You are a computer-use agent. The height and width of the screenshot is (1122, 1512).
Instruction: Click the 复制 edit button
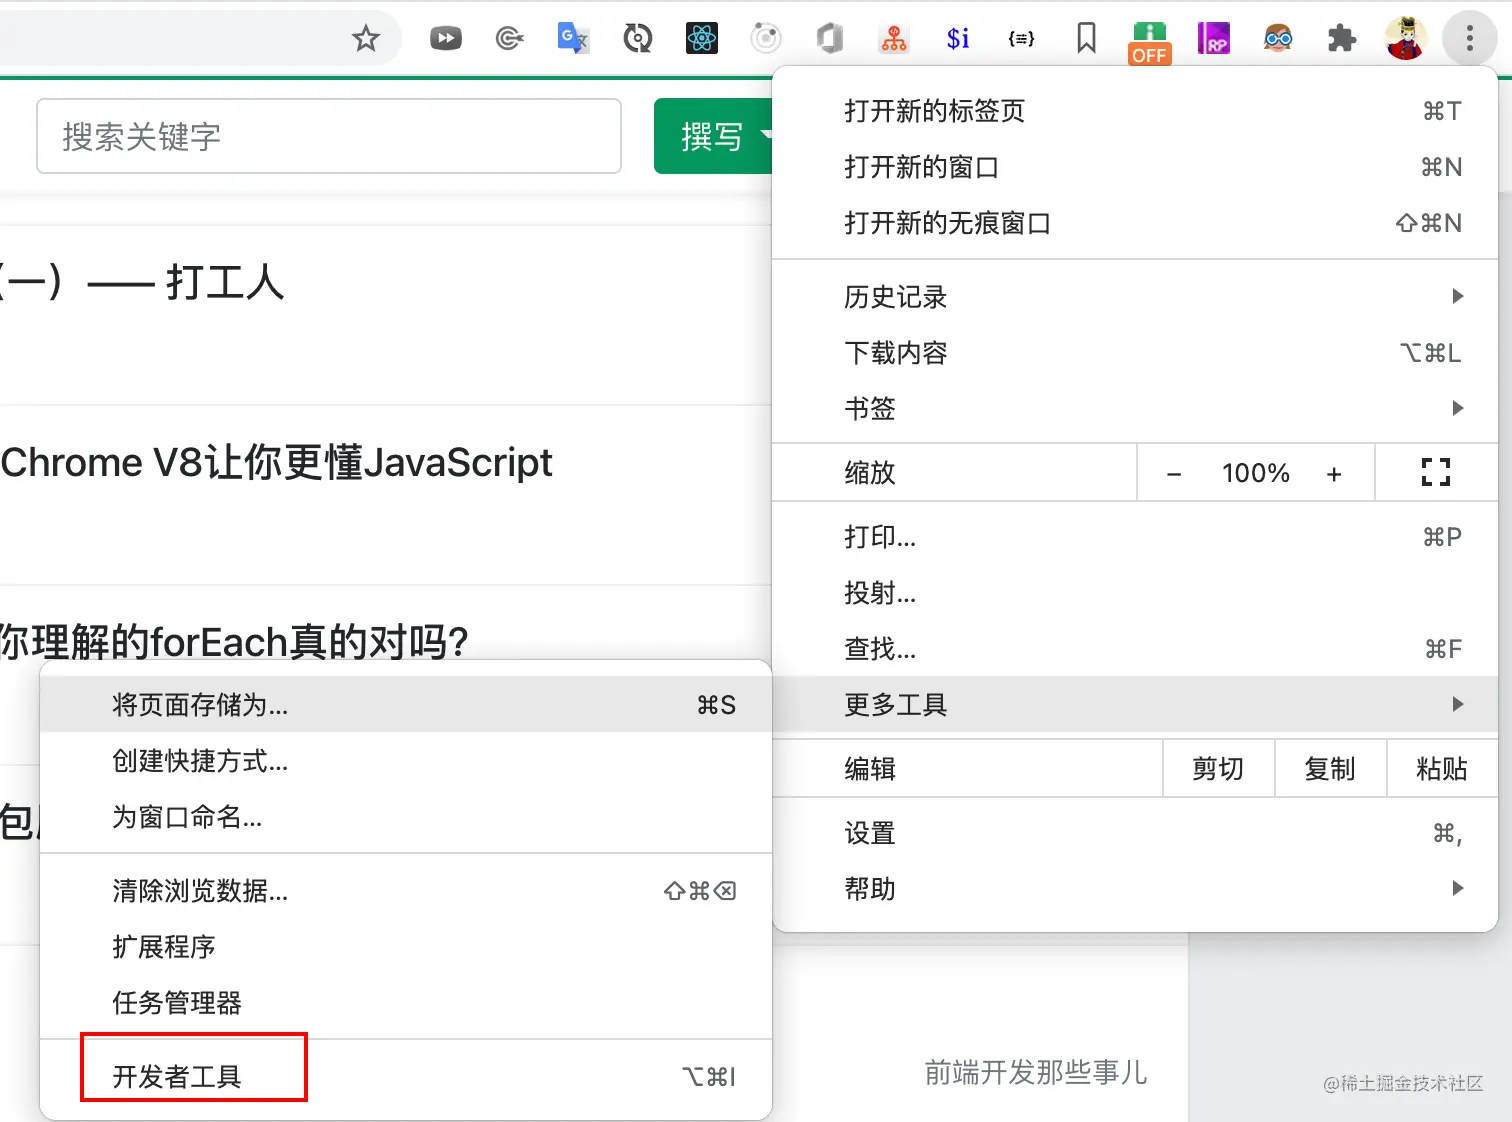point(1330,768)
